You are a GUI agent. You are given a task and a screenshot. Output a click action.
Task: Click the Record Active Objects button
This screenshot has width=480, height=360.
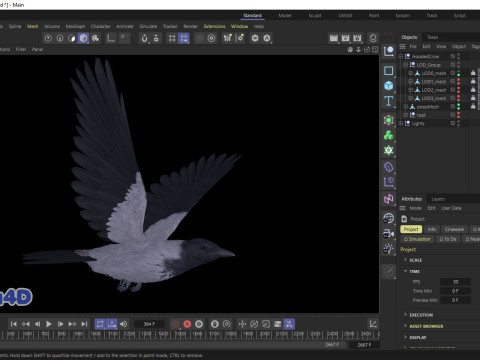pos(176,324)
